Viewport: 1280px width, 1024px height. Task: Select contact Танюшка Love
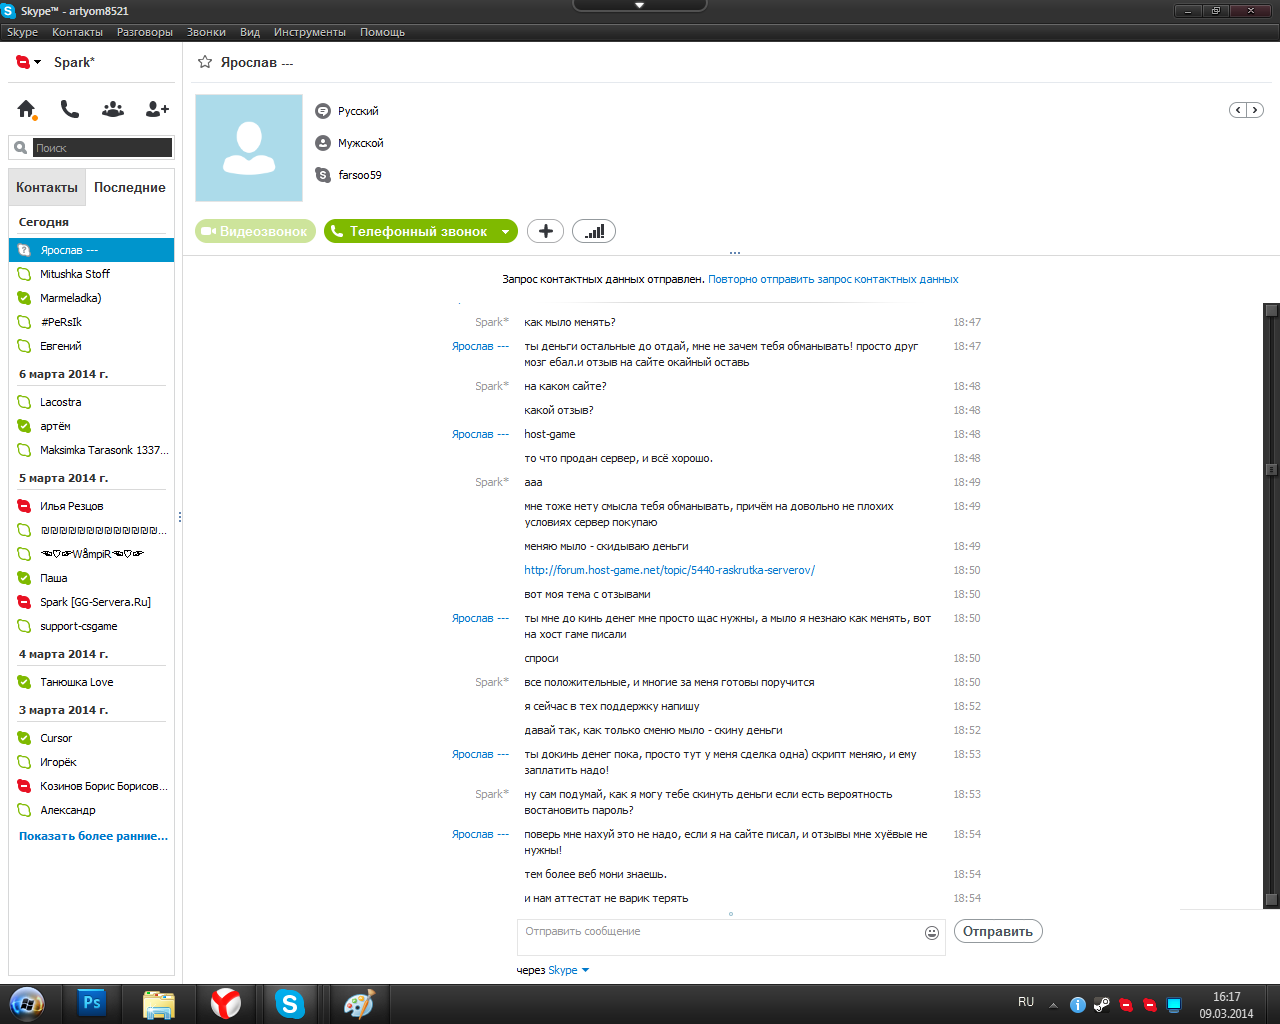coord(91,682)
